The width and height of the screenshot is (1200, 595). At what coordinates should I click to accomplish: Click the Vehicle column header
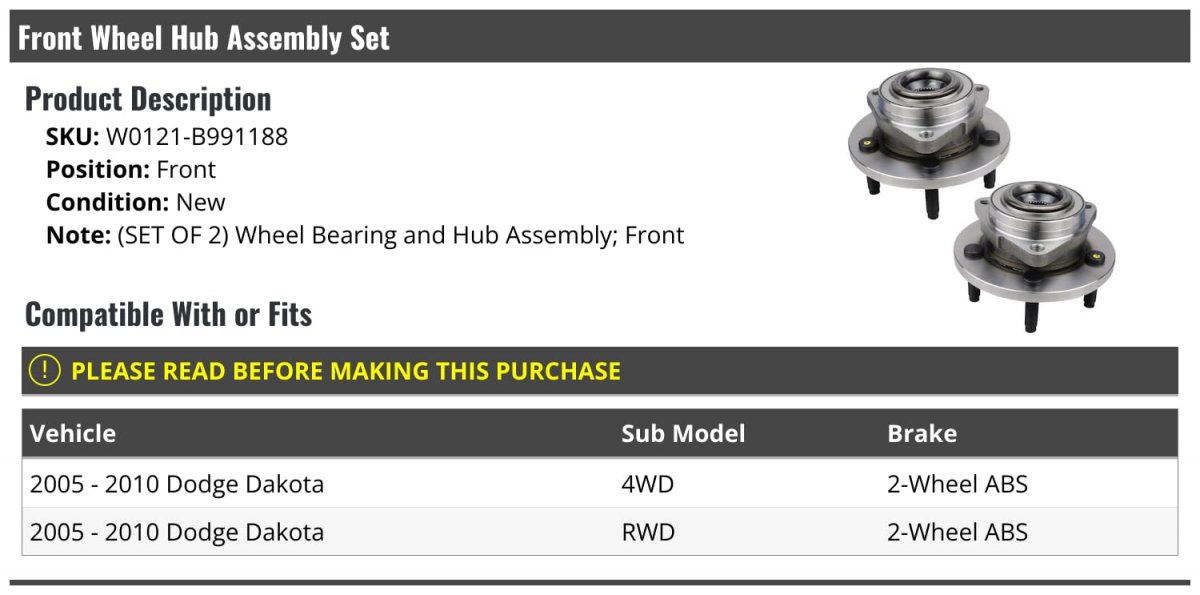tap(73, 433)
